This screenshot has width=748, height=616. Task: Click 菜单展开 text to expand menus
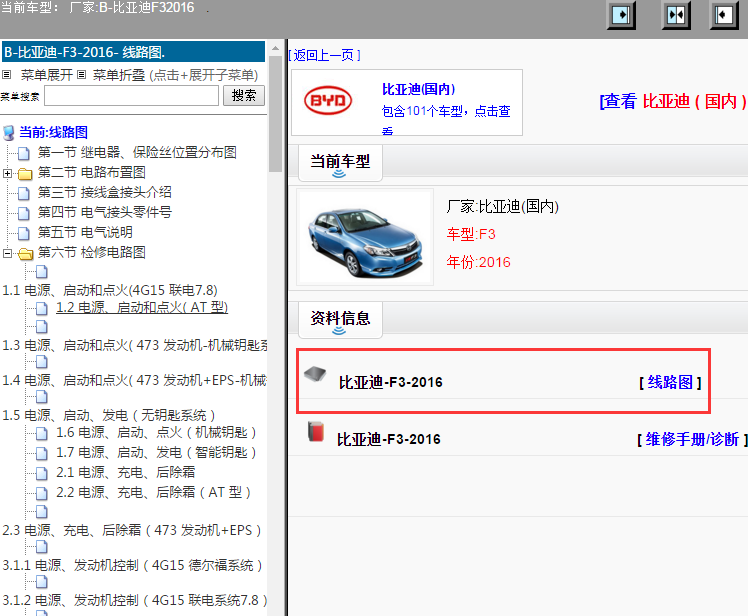(x=46, y=75)
